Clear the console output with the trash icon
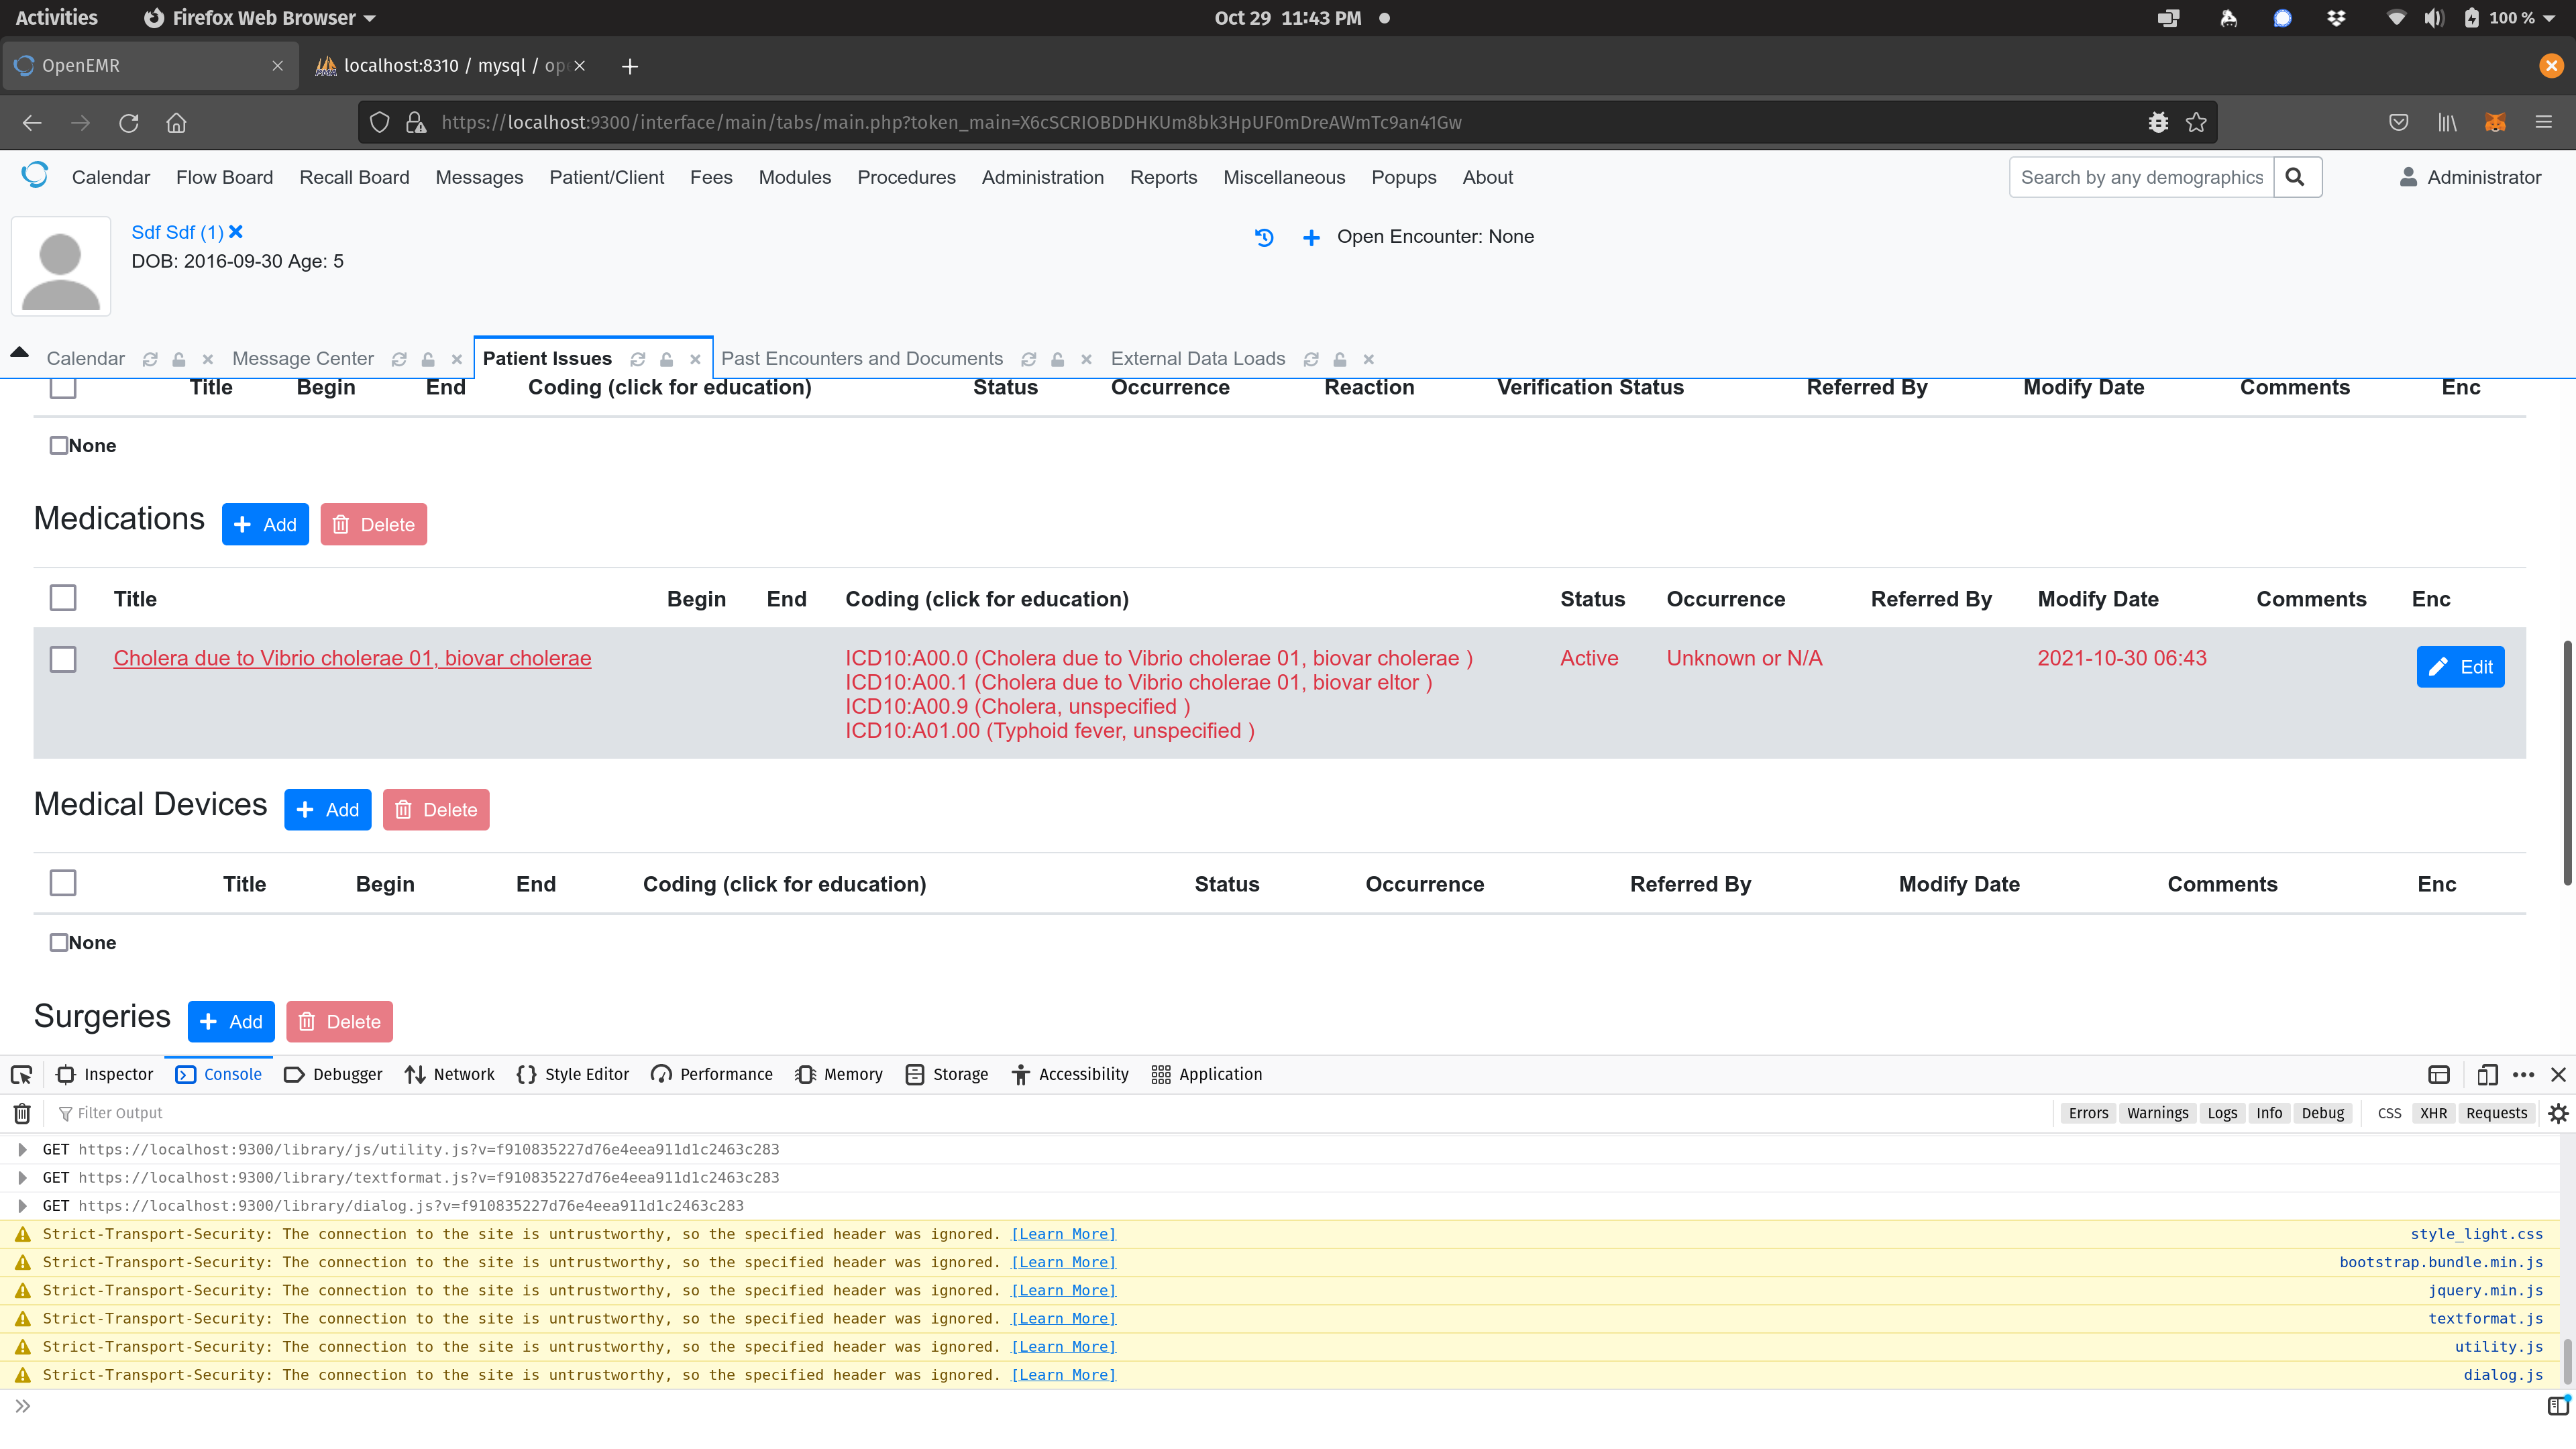This screenshot has width=2576, height=1449. (x=21, y=1113)
